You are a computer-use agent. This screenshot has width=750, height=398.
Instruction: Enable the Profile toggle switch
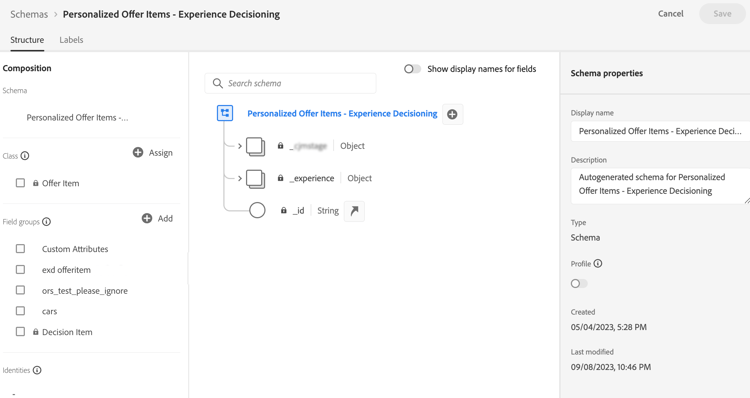click(579, 284)
